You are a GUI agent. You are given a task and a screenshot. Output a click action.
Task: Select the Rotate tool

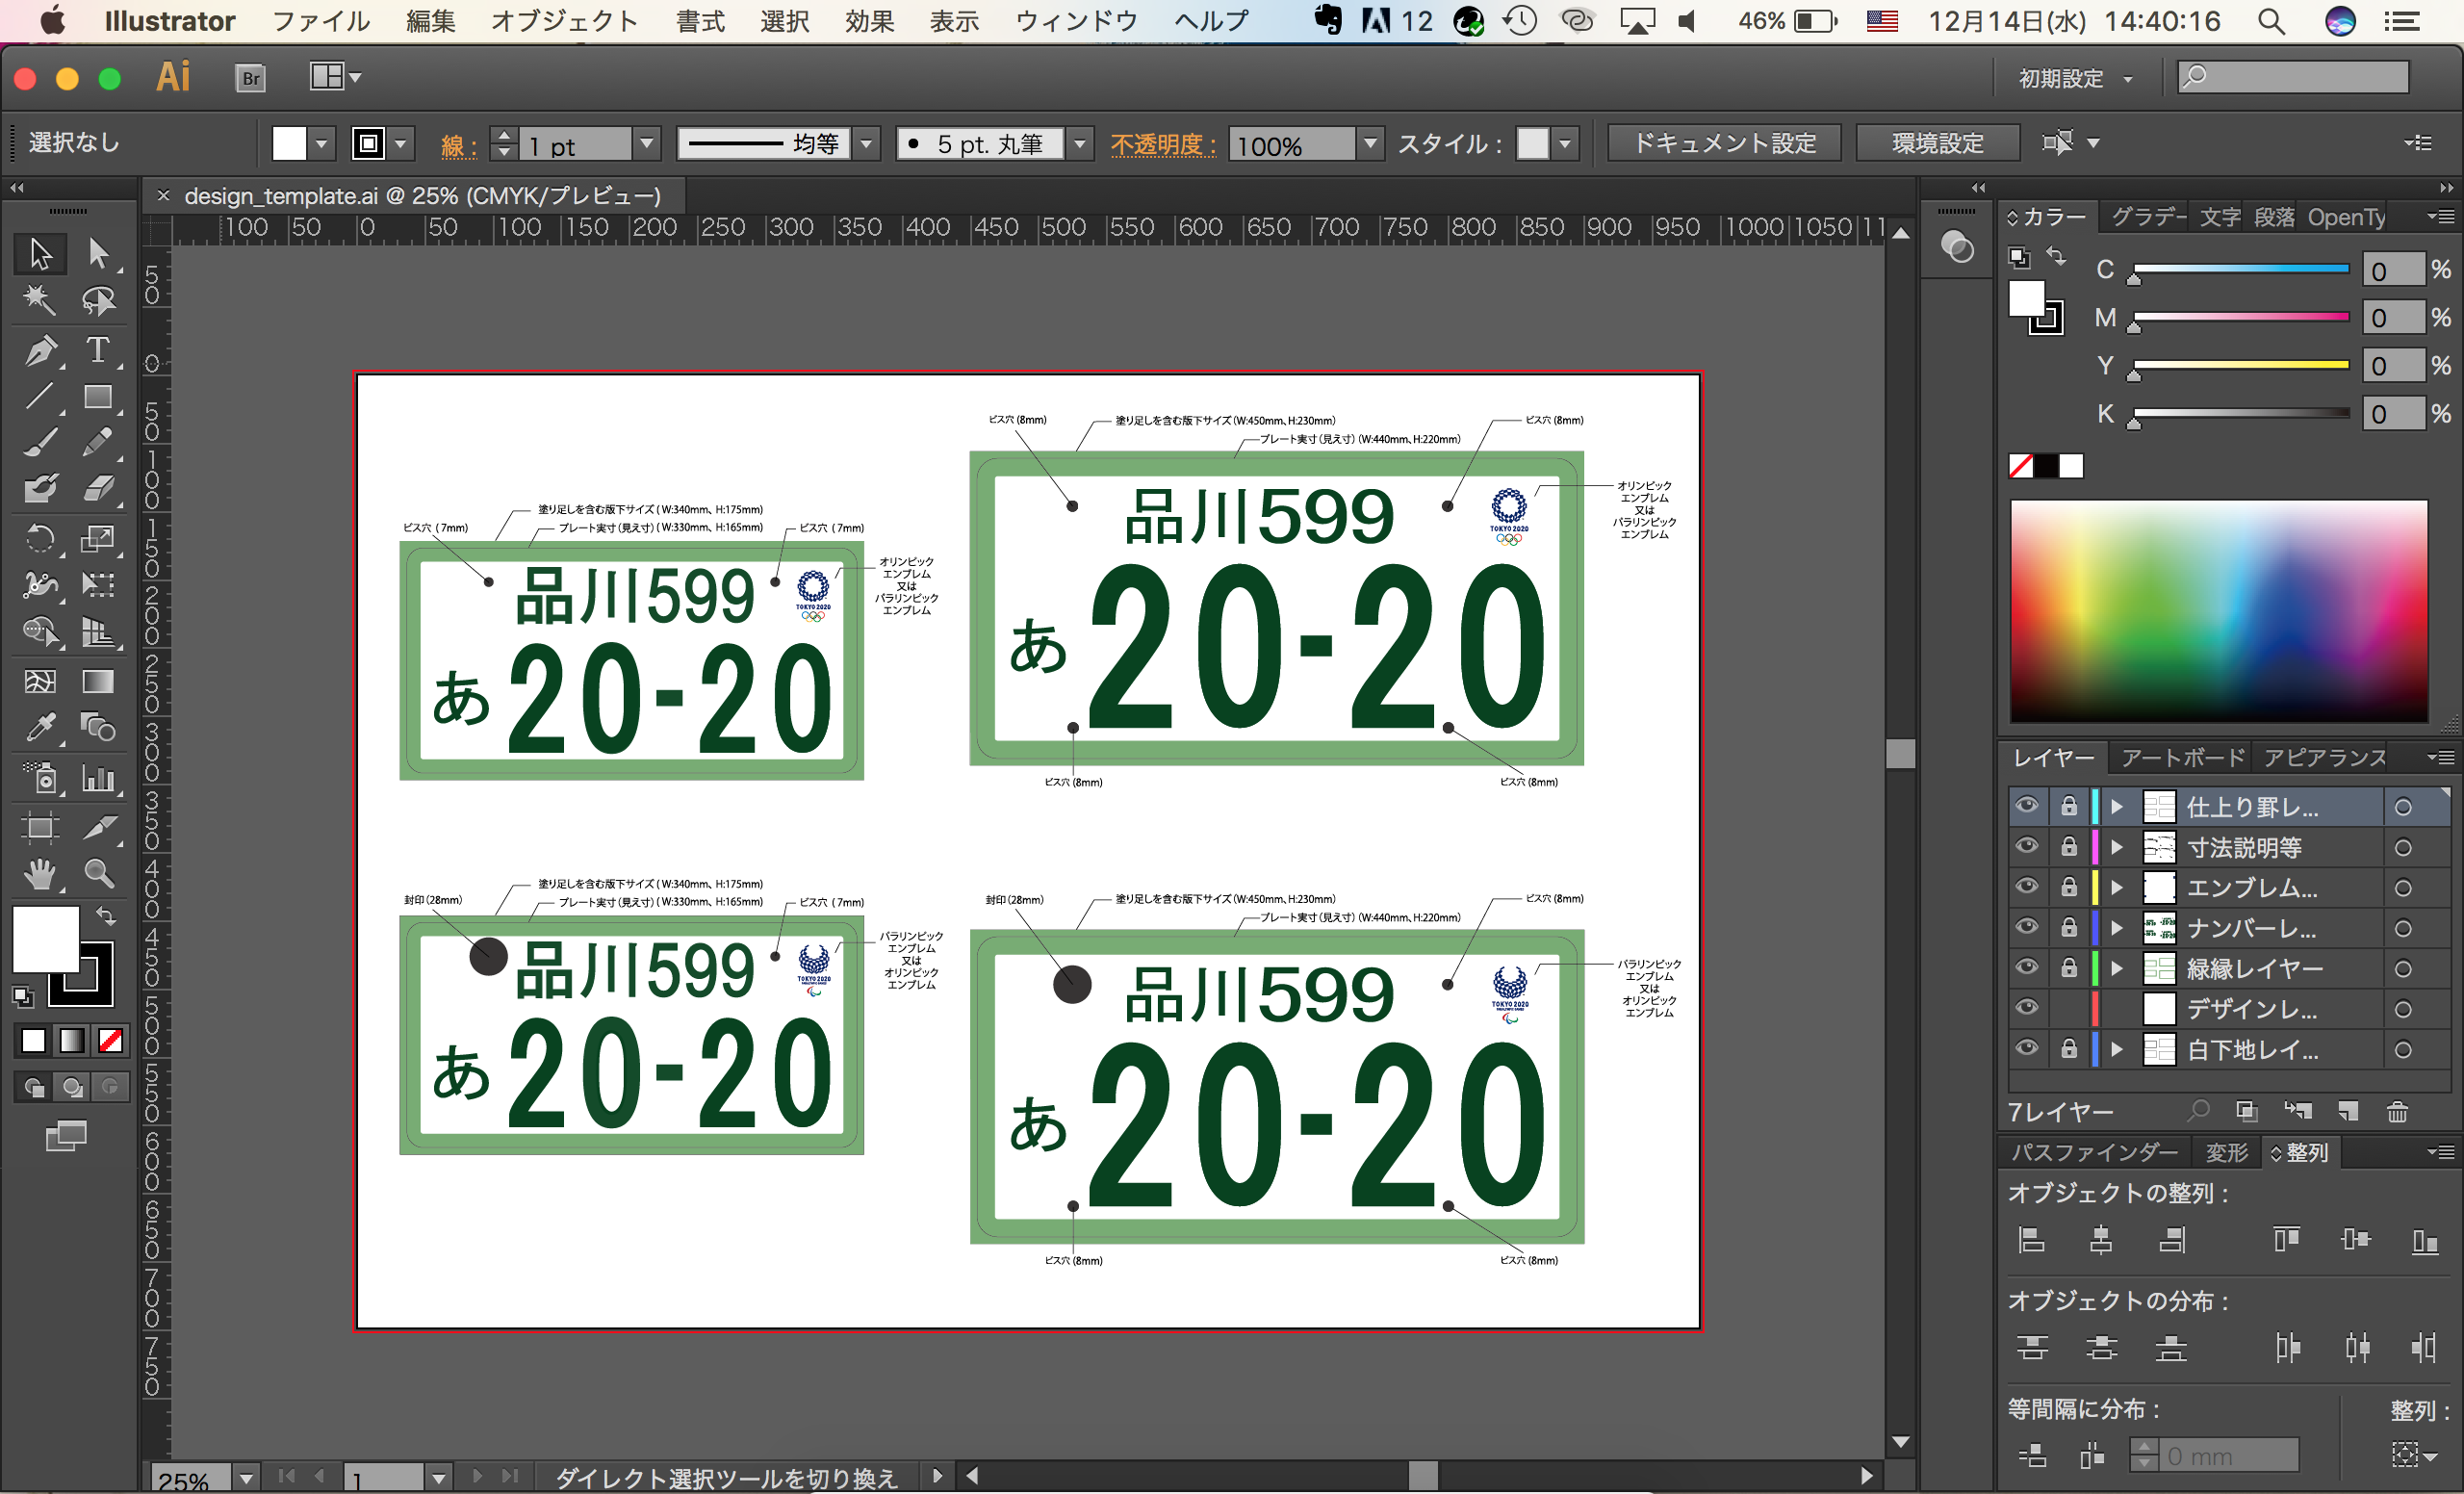40,538
